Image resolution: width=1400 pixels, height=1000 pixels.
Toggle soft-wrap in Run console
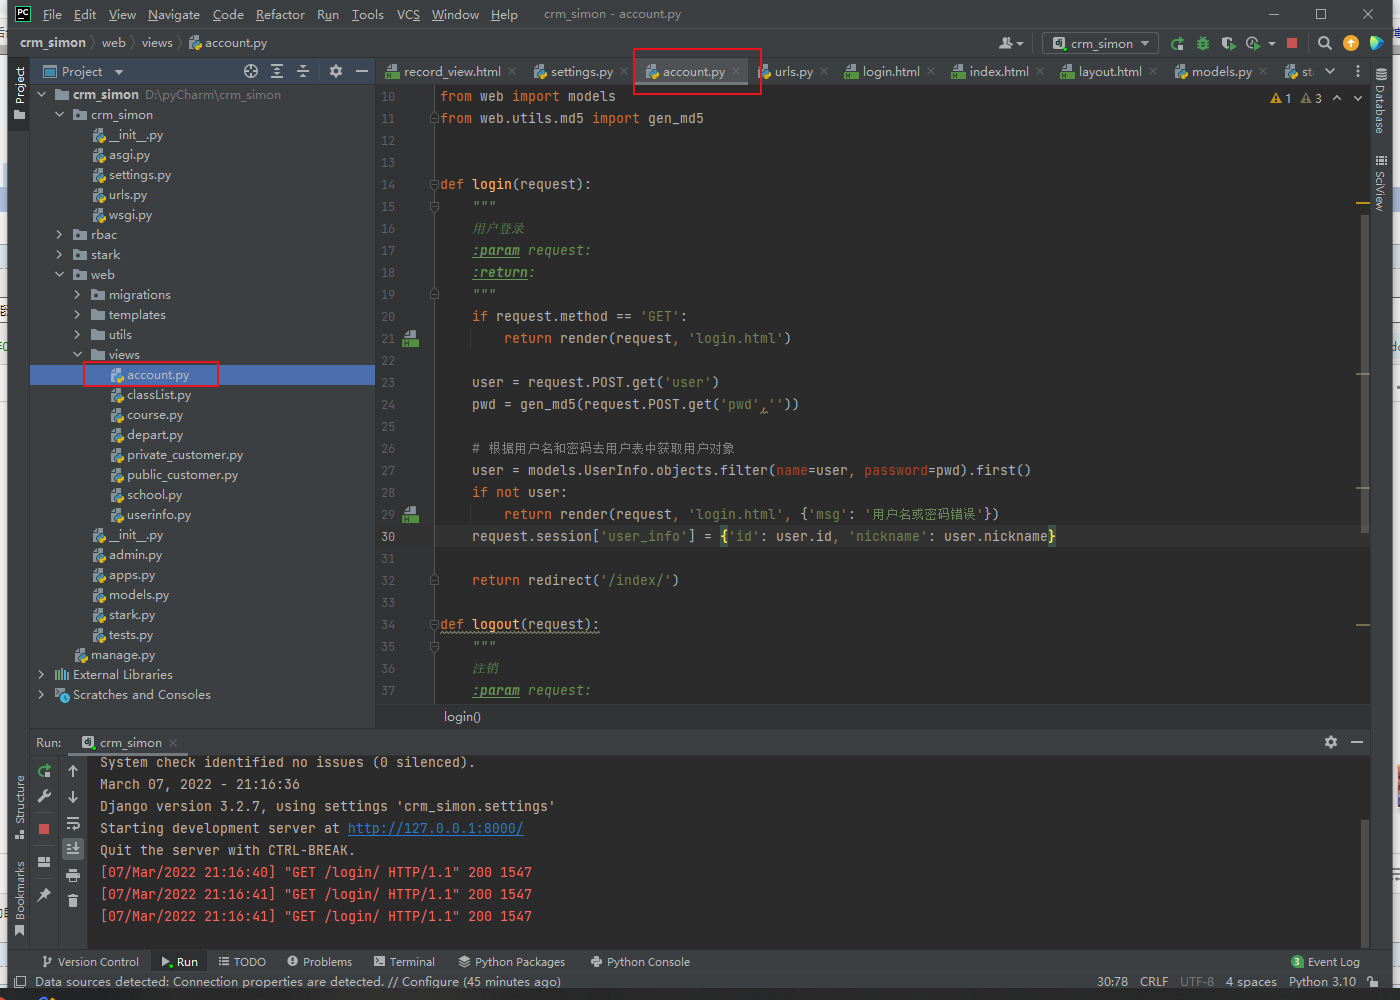[x=73, y=823]
